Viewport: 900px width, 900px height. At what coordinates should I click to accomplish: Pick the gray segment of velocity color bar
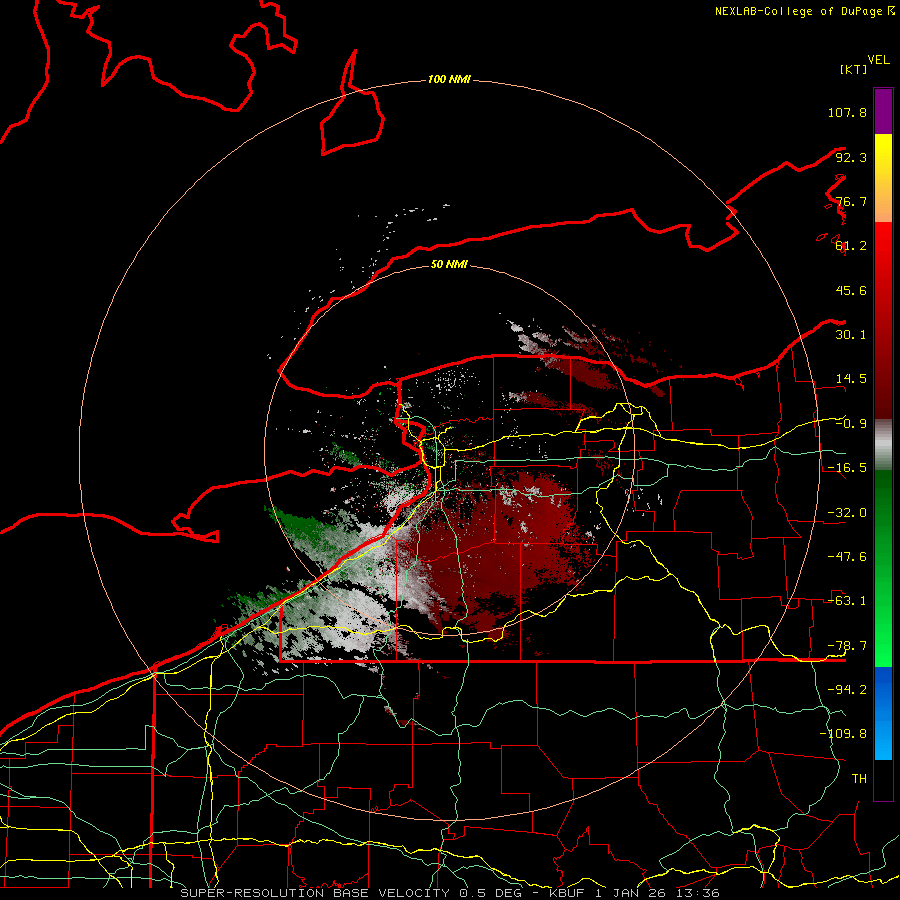883,445
